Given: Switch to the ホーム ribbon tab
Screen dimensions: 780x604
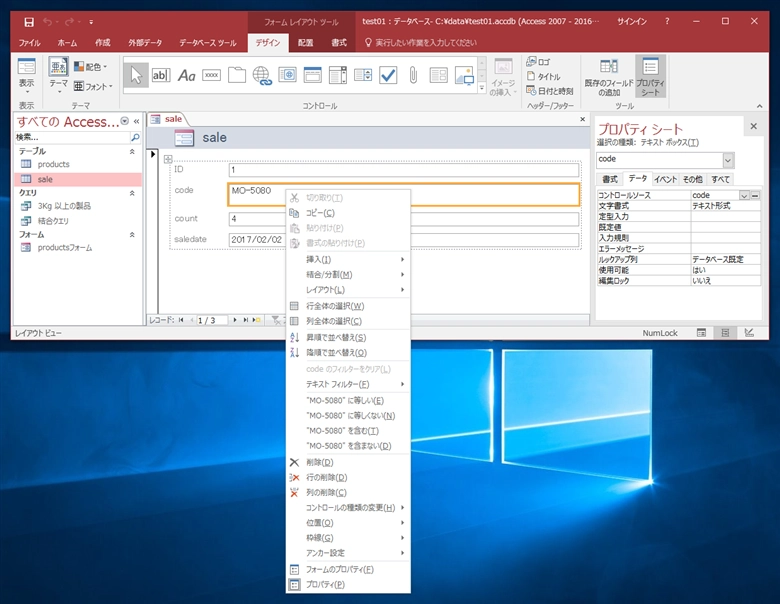Looking at the screenshot, I should point(67,43).
